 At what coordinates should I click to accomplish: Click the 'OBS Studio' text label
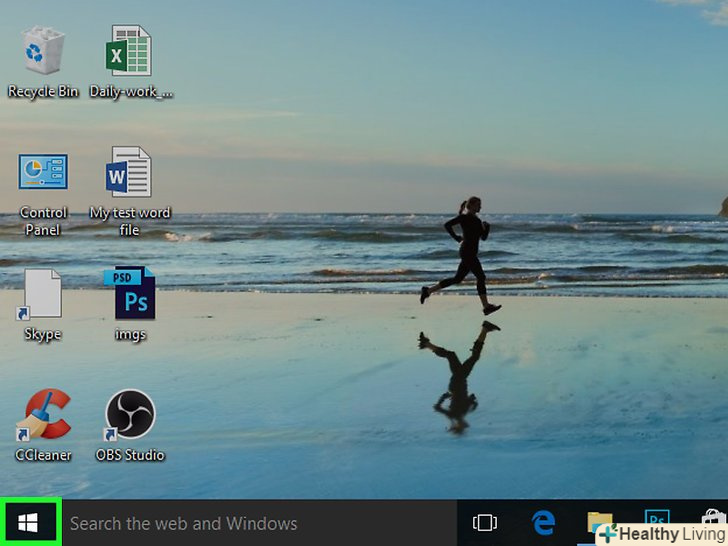[x=130, y=455]
